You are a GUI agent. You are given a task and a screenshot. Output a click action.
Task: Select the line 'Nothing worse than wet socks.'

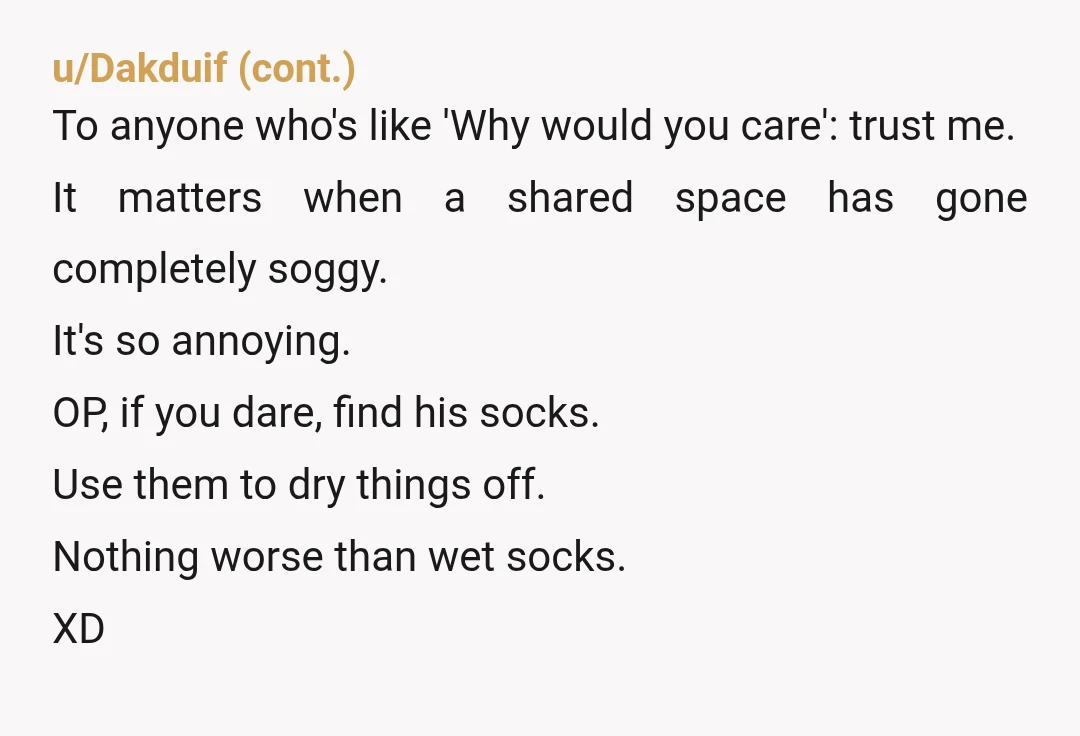pos(339,556)
